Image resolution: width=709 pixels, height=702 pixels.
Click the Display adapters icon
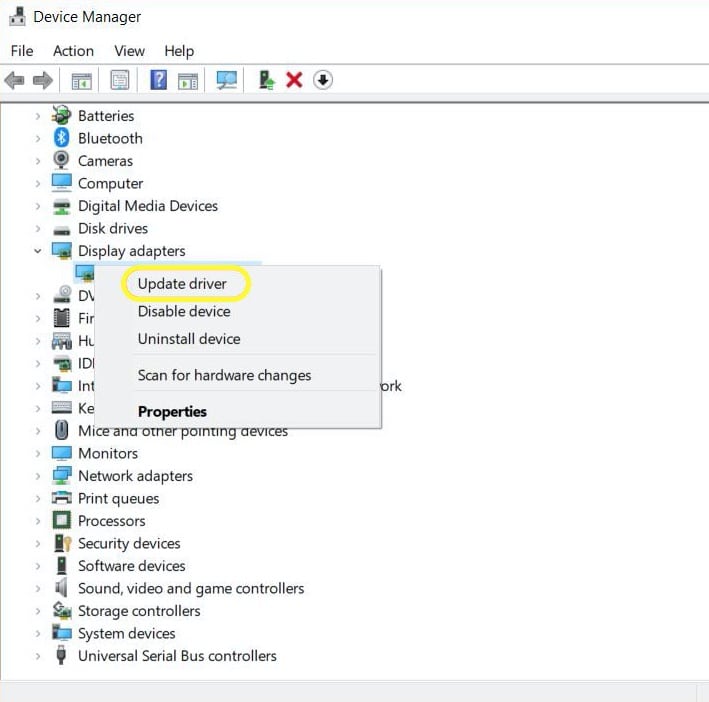61,251
